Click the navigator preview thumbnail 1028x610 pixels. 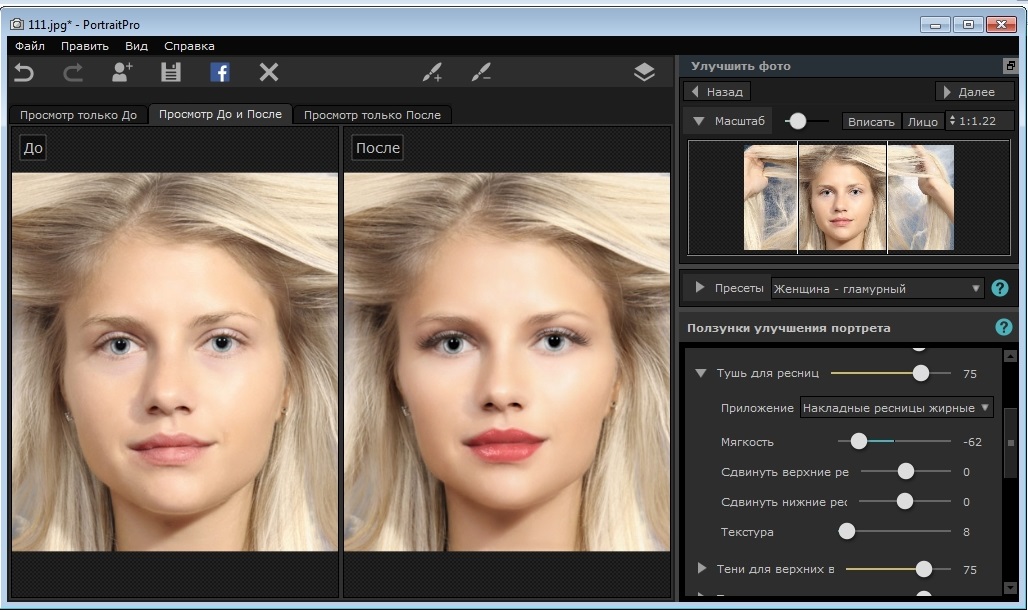point(849,197)
